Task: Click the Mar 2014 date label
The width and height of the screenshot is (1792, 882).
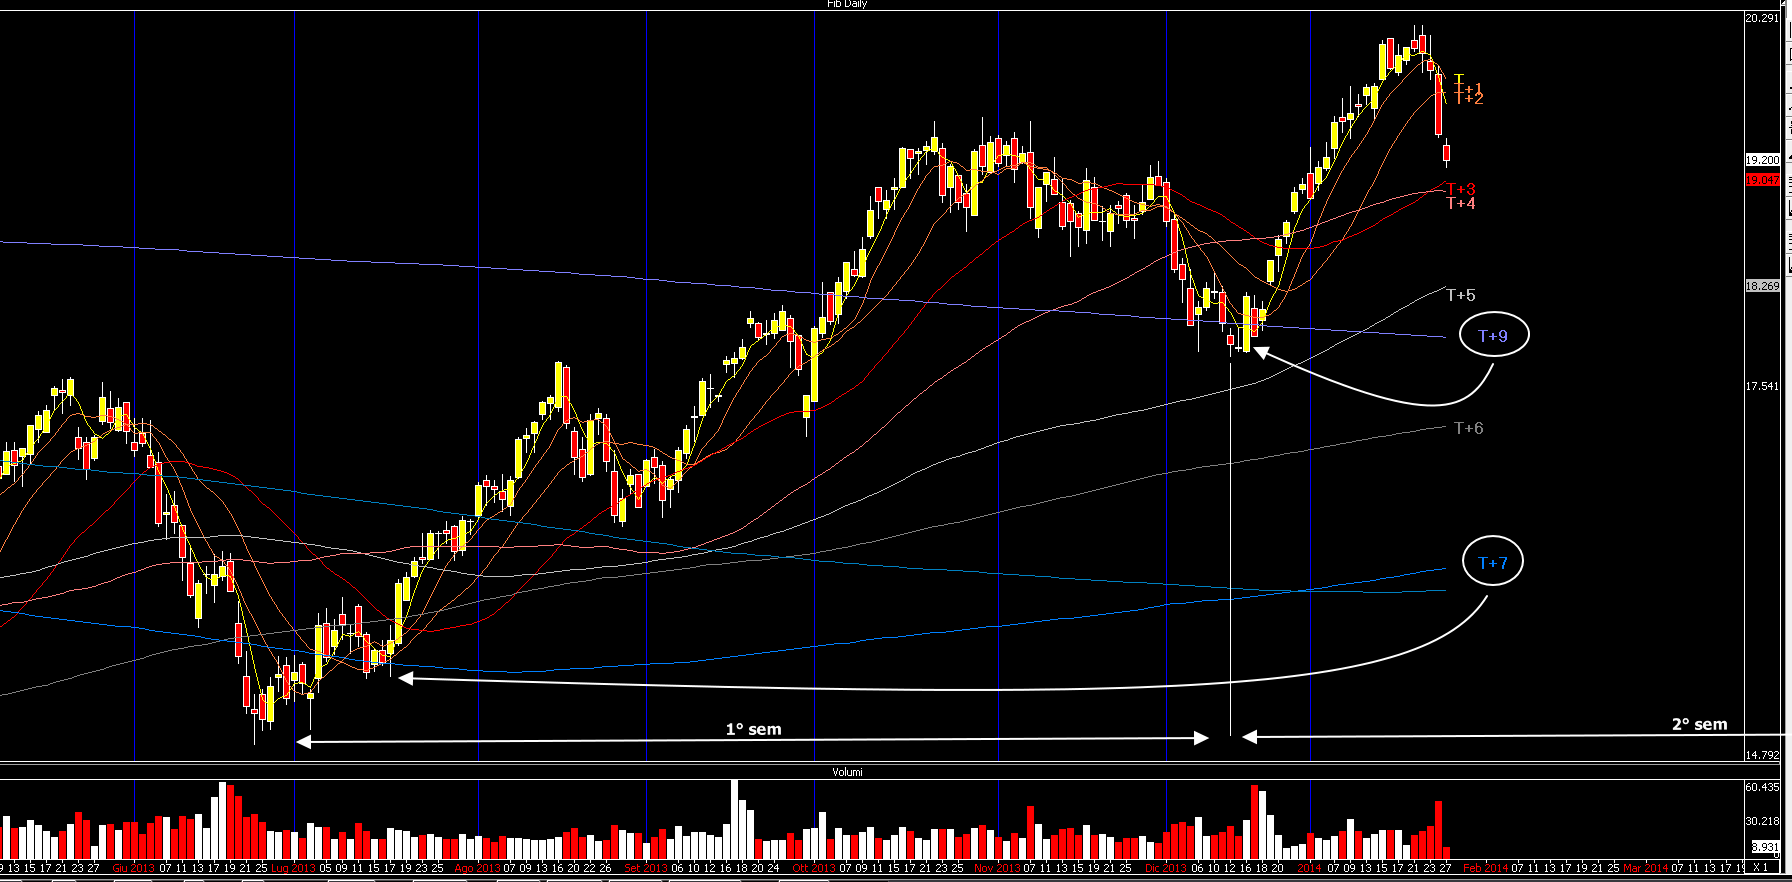Action: (x=1646, y=868)
